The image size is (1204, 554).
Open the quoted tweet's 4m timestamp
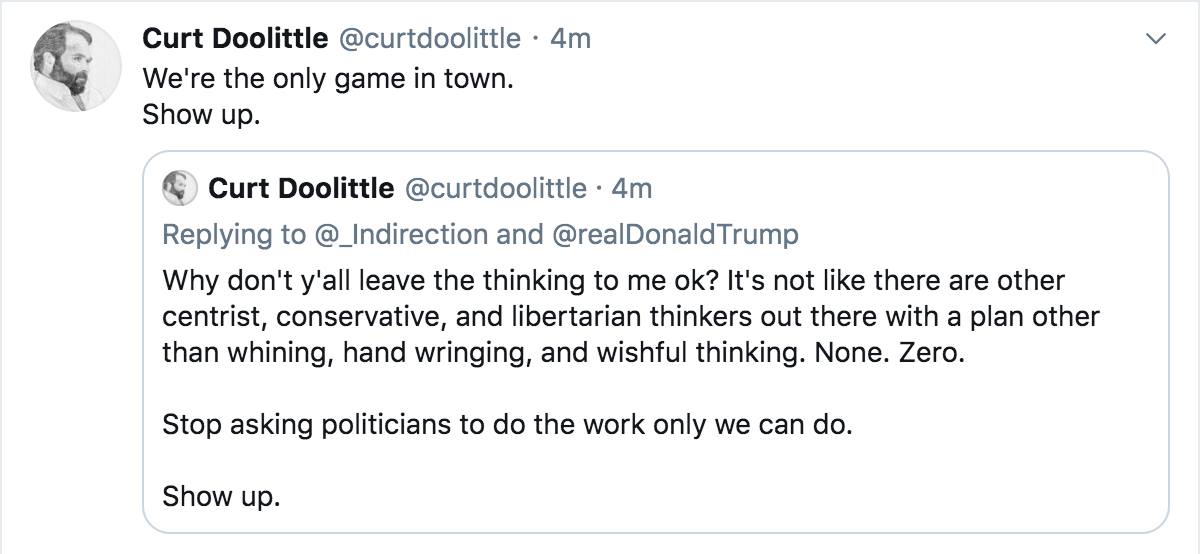coord(632,188)
